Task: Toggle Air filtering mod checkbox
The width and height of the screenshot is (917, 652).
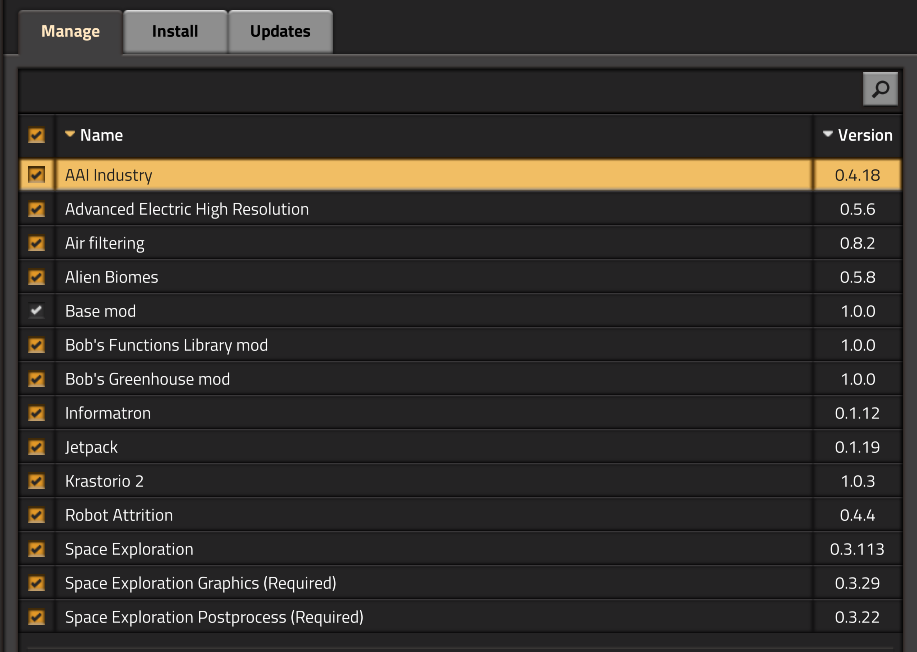Action: click(37, 243)
